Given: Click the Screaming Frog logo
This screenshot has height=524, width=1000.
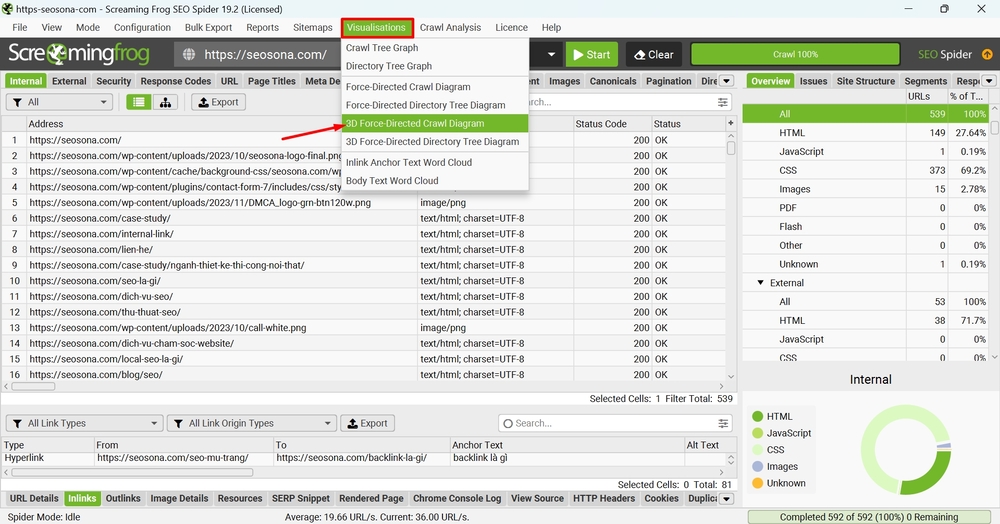Looking at the screenshot, I should click(78, 54).
